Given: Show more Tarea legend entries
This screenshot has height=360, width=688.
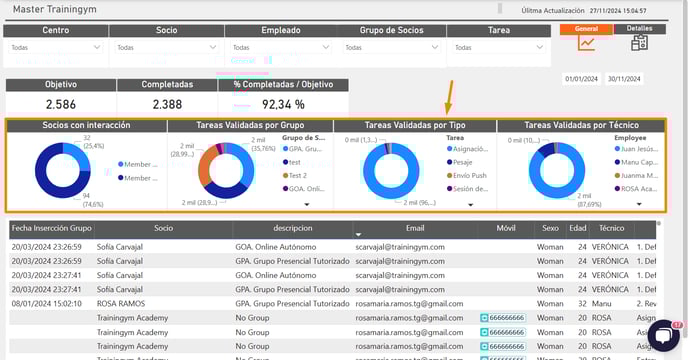Looking at the screenshot, I should tap(470, 205).
